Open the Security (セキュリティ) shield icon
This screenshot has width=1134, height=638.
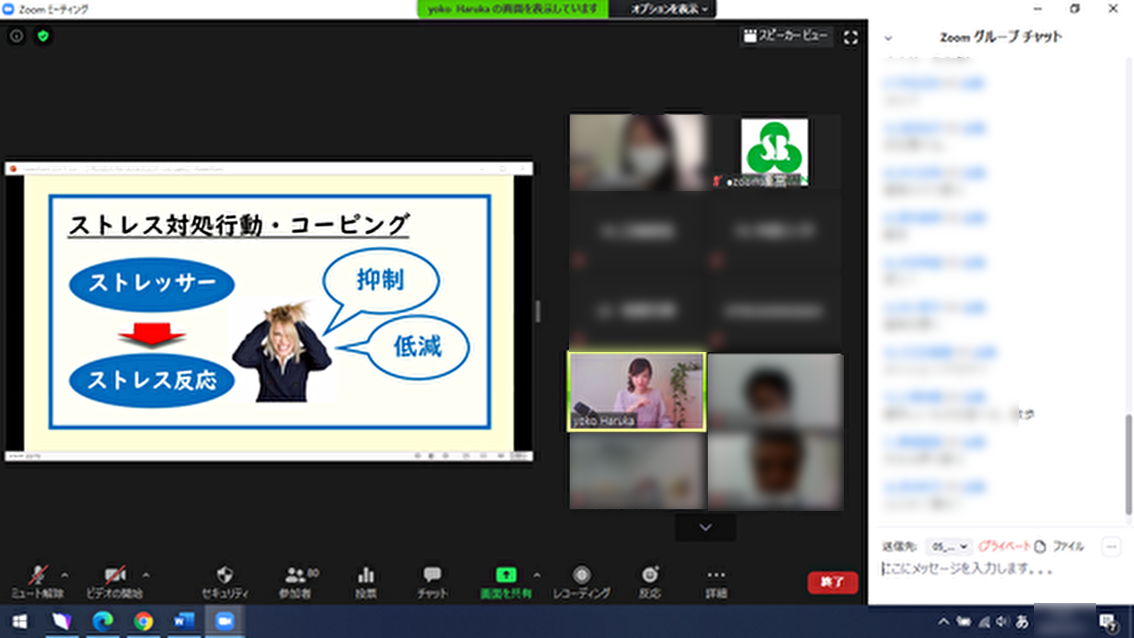(x=224, y=575)
